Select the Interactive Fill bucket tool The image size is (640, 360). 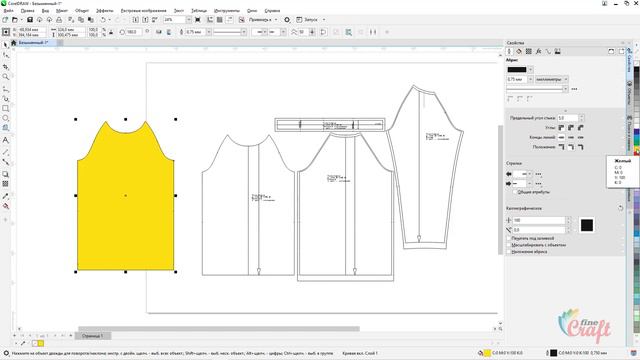(6, 206)
